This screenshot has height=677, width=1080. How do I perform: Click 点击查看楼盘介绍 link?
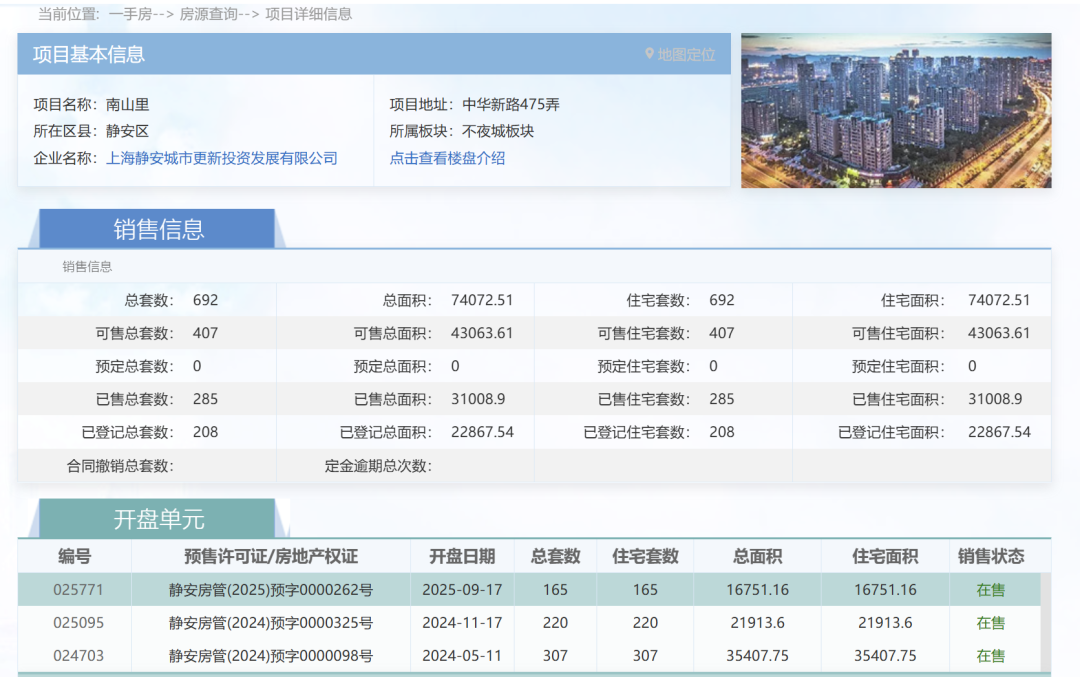[x=447, y=158]
